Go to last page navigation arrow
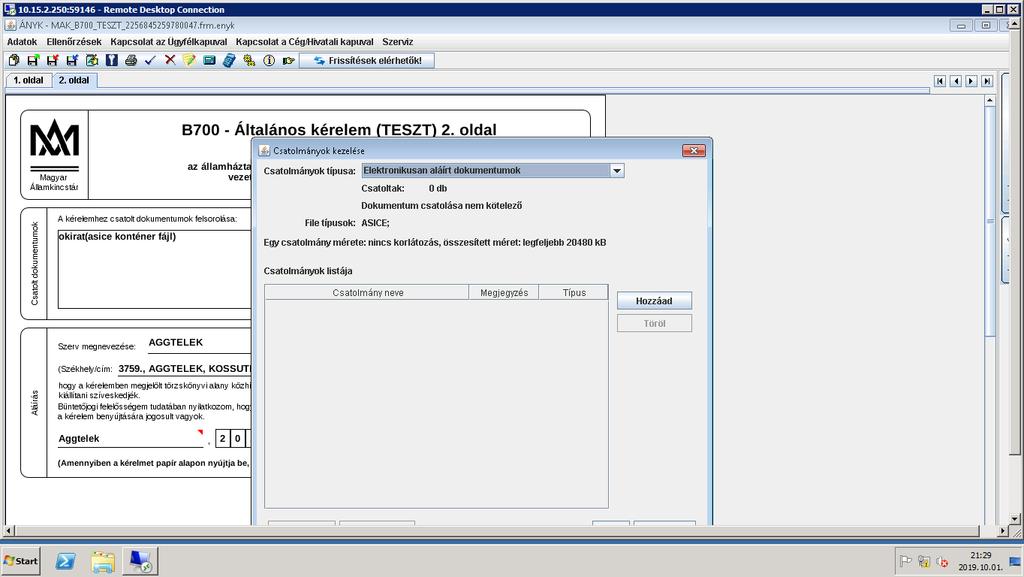Screen dimensions: 1024x577 coord(987,81)
